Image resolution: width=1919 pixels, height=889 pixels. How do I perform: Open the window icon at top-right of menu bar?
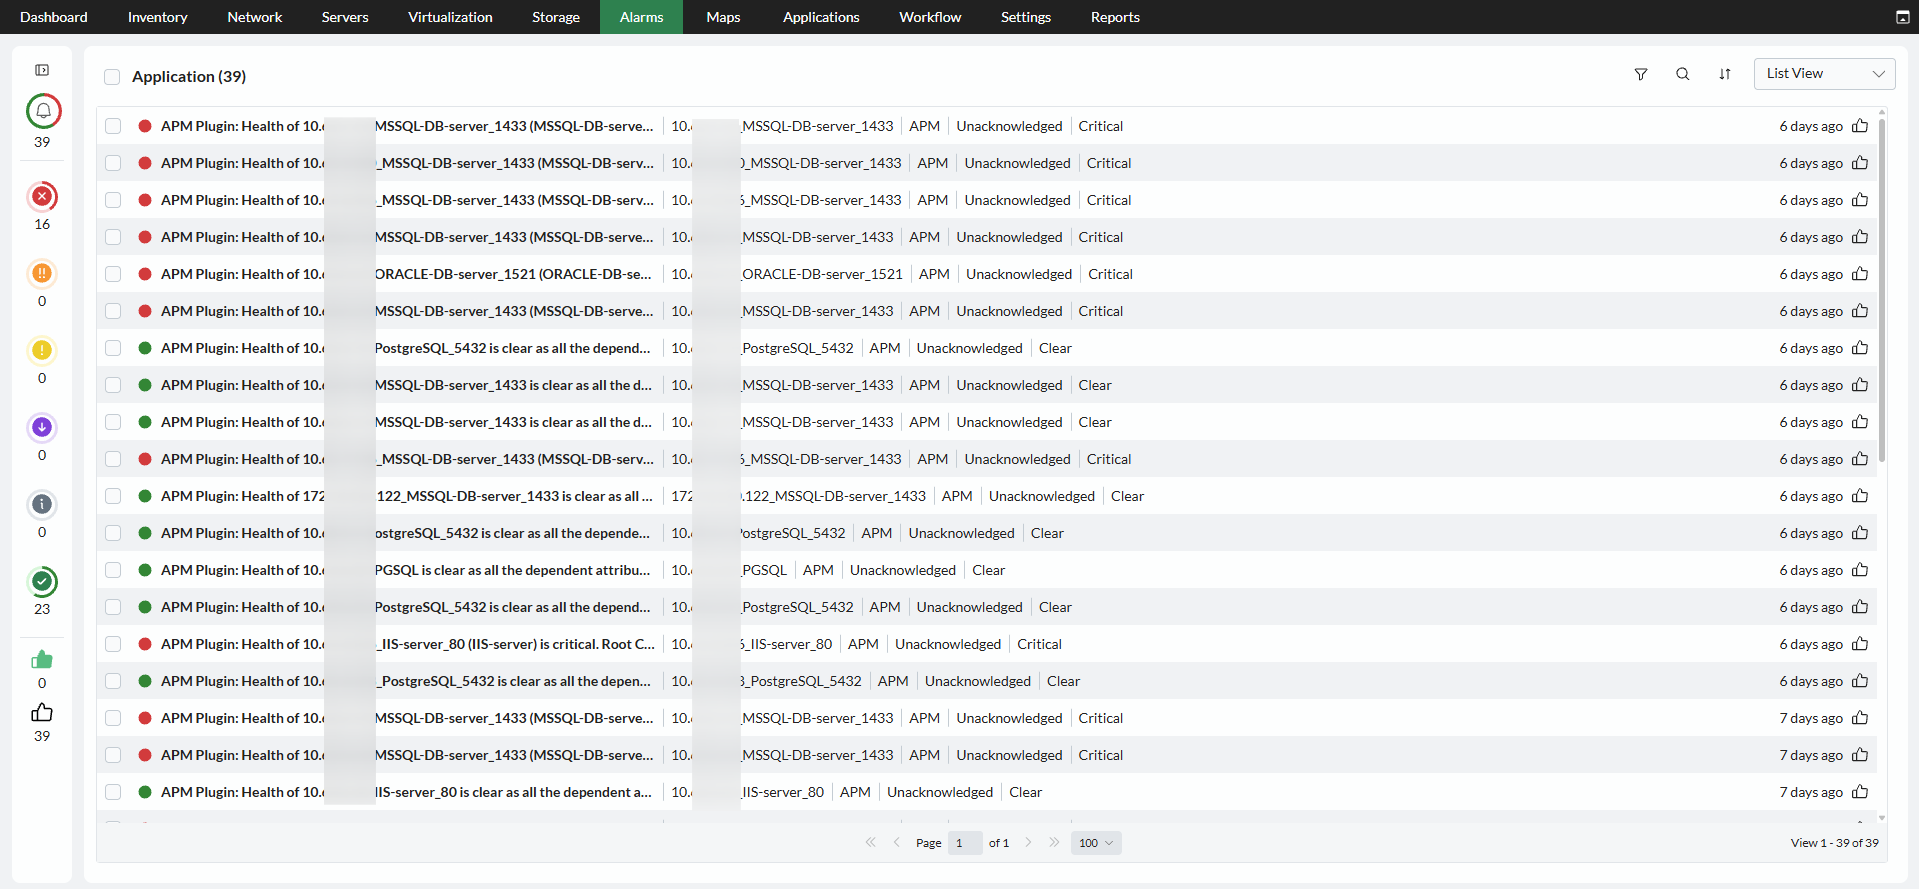coord(1902,17)
